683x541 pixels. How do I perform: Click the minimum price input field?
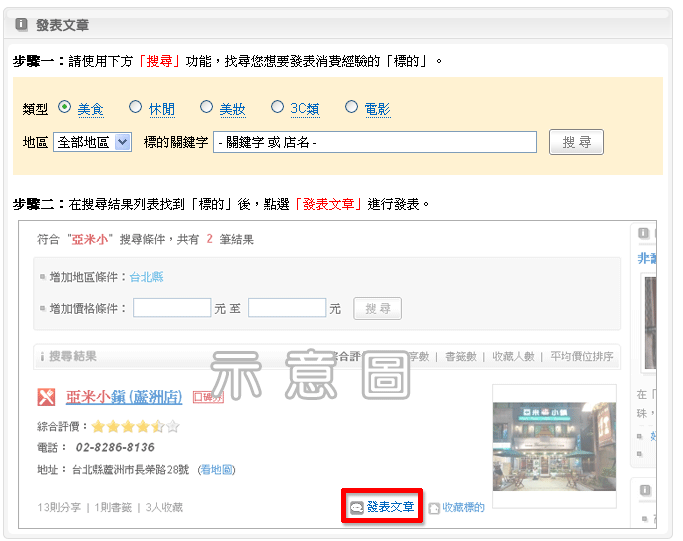172,308
